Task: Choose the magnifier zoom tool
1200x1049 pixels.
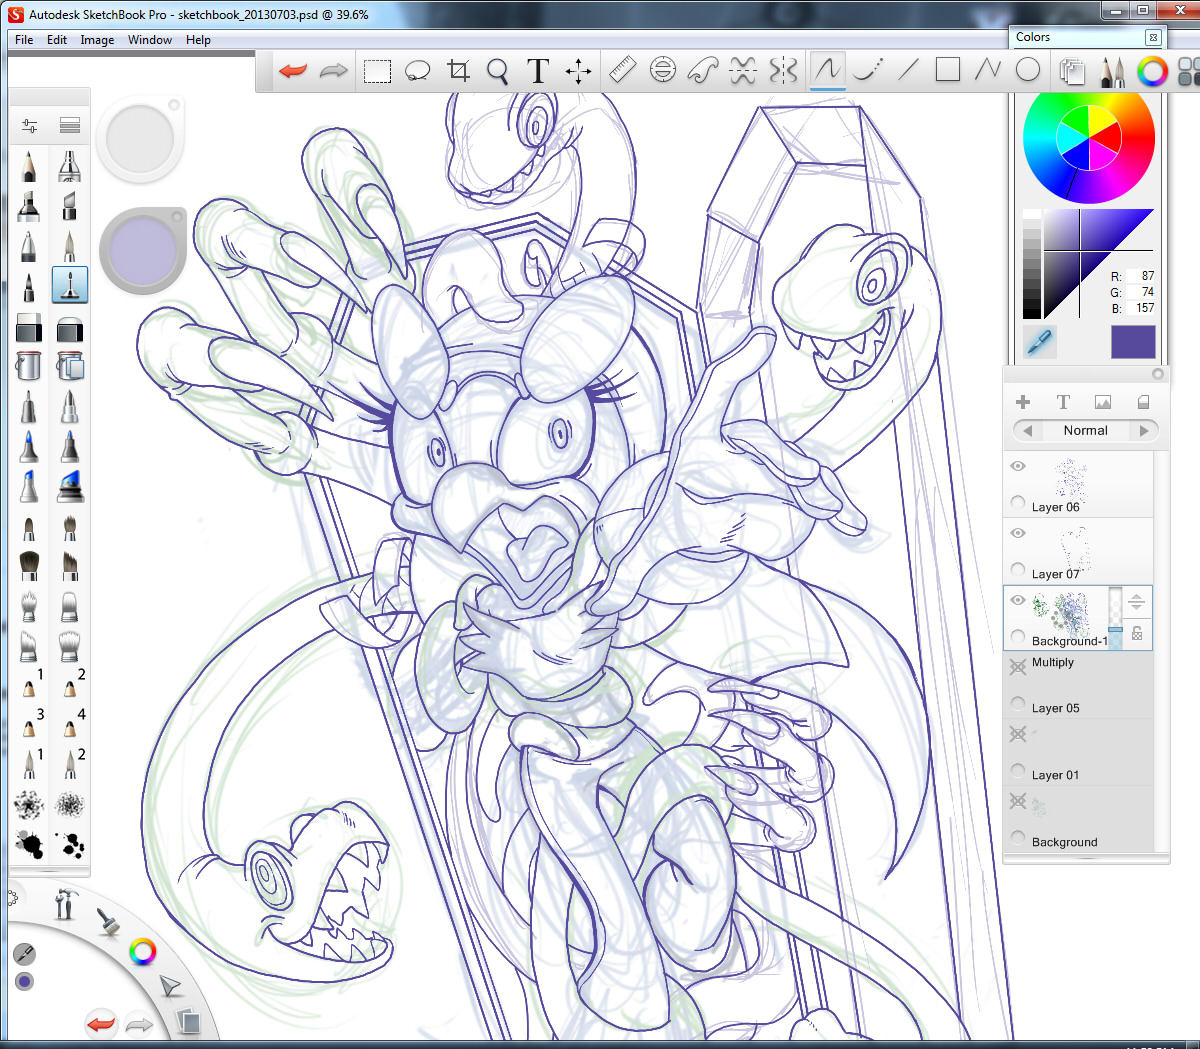Action: click(497, 71)
